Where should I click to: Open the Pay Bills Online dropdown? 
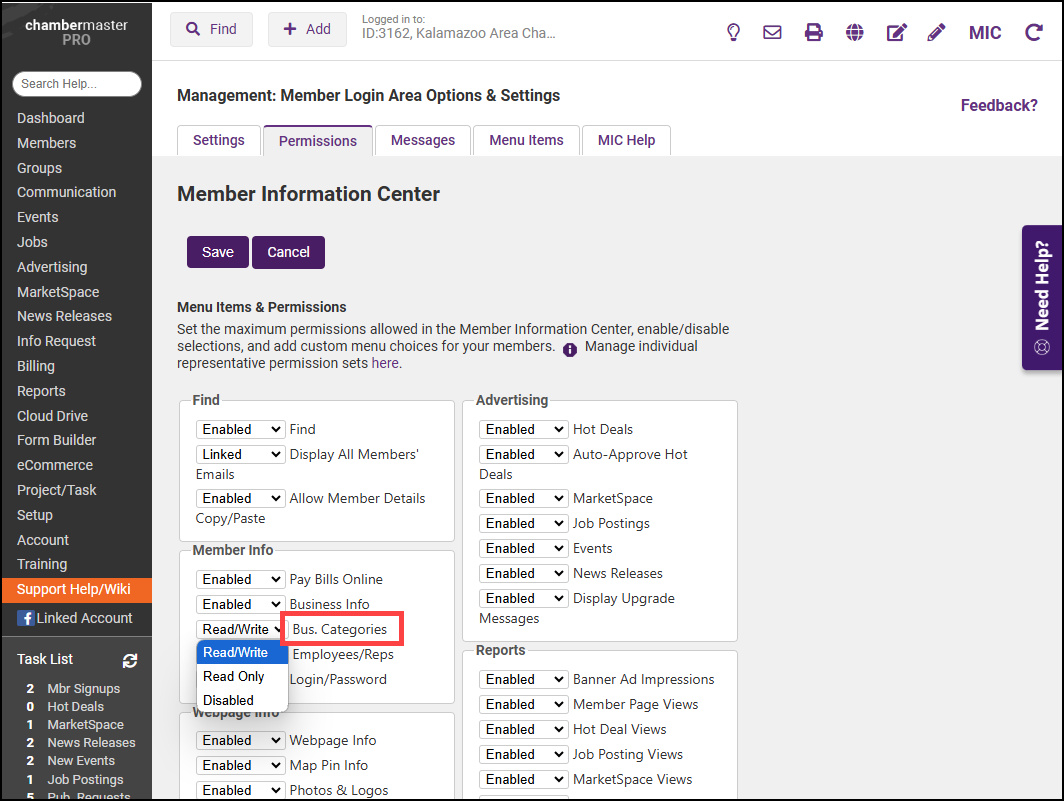pos(240,579)
